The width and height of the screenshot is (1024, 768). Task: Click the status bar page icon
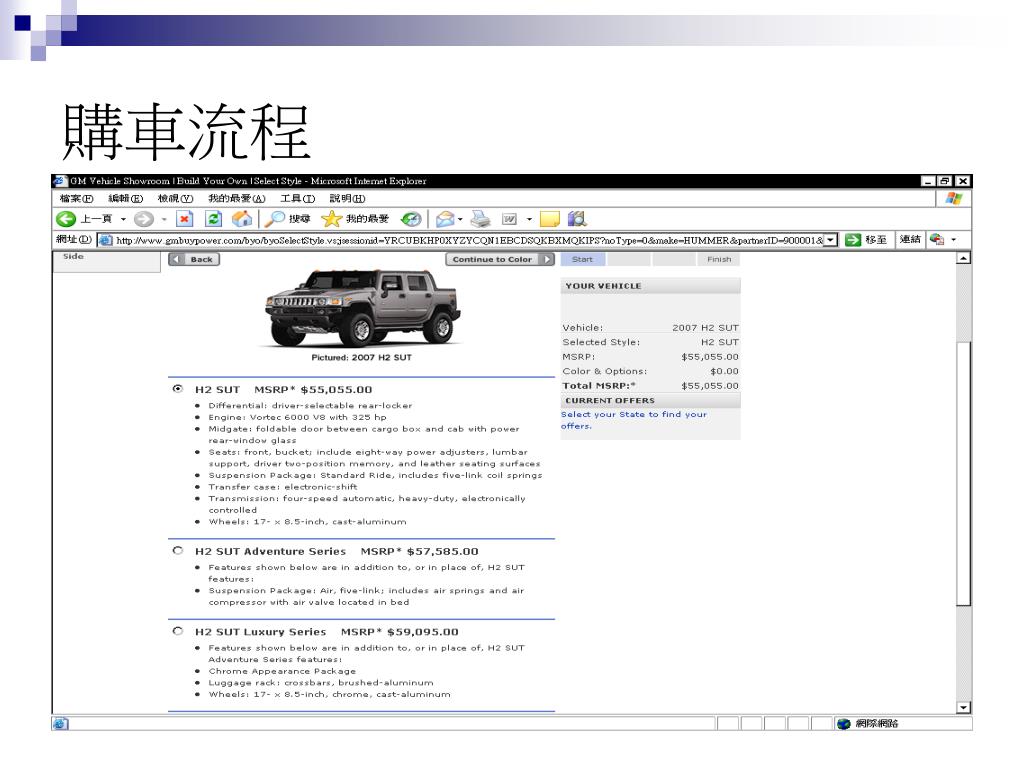[60, 724]
